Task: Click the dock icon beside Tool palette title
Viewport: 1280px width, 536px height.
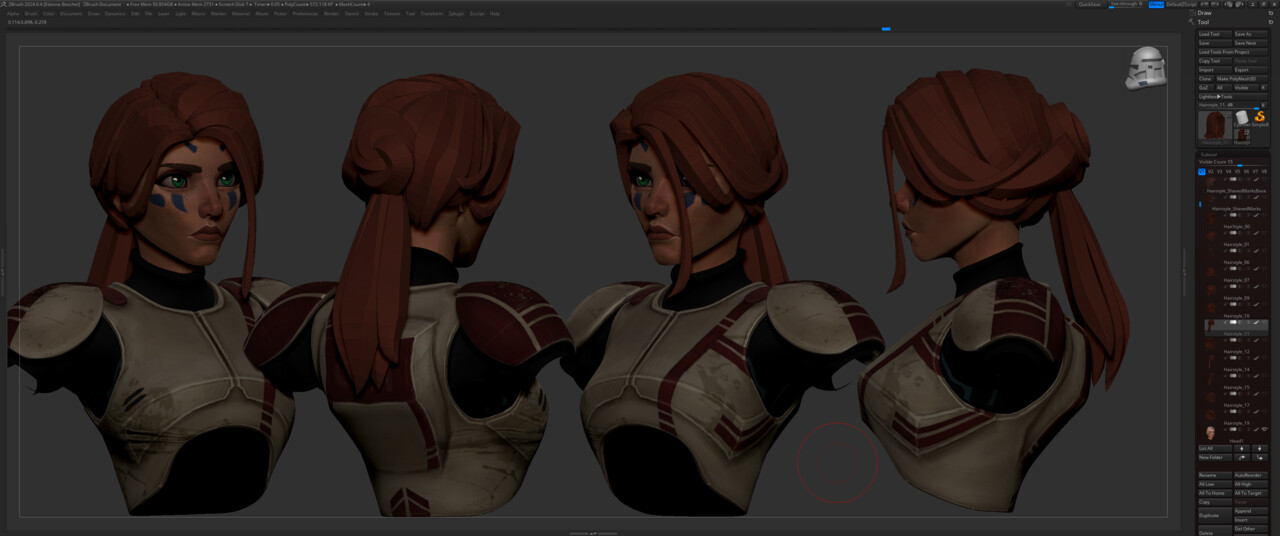Action: pos(1270,22)
